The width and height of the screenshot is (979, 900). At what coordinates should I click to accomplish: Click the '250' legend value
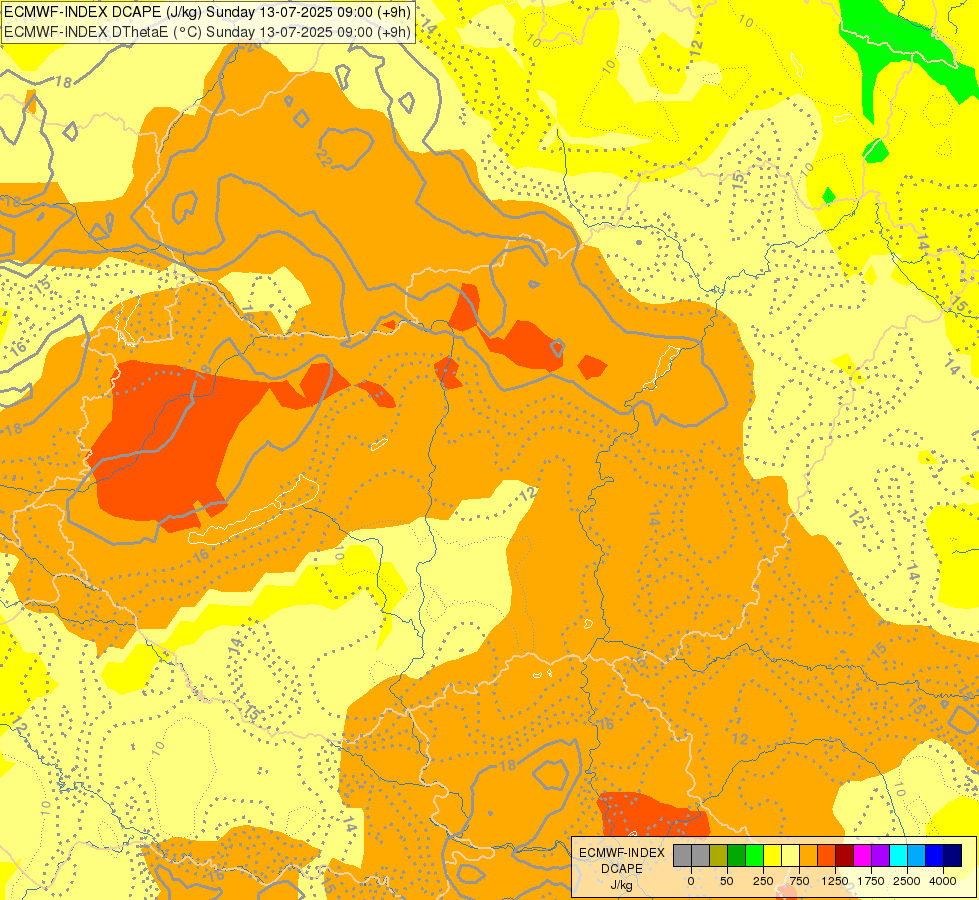click(763, 881)
